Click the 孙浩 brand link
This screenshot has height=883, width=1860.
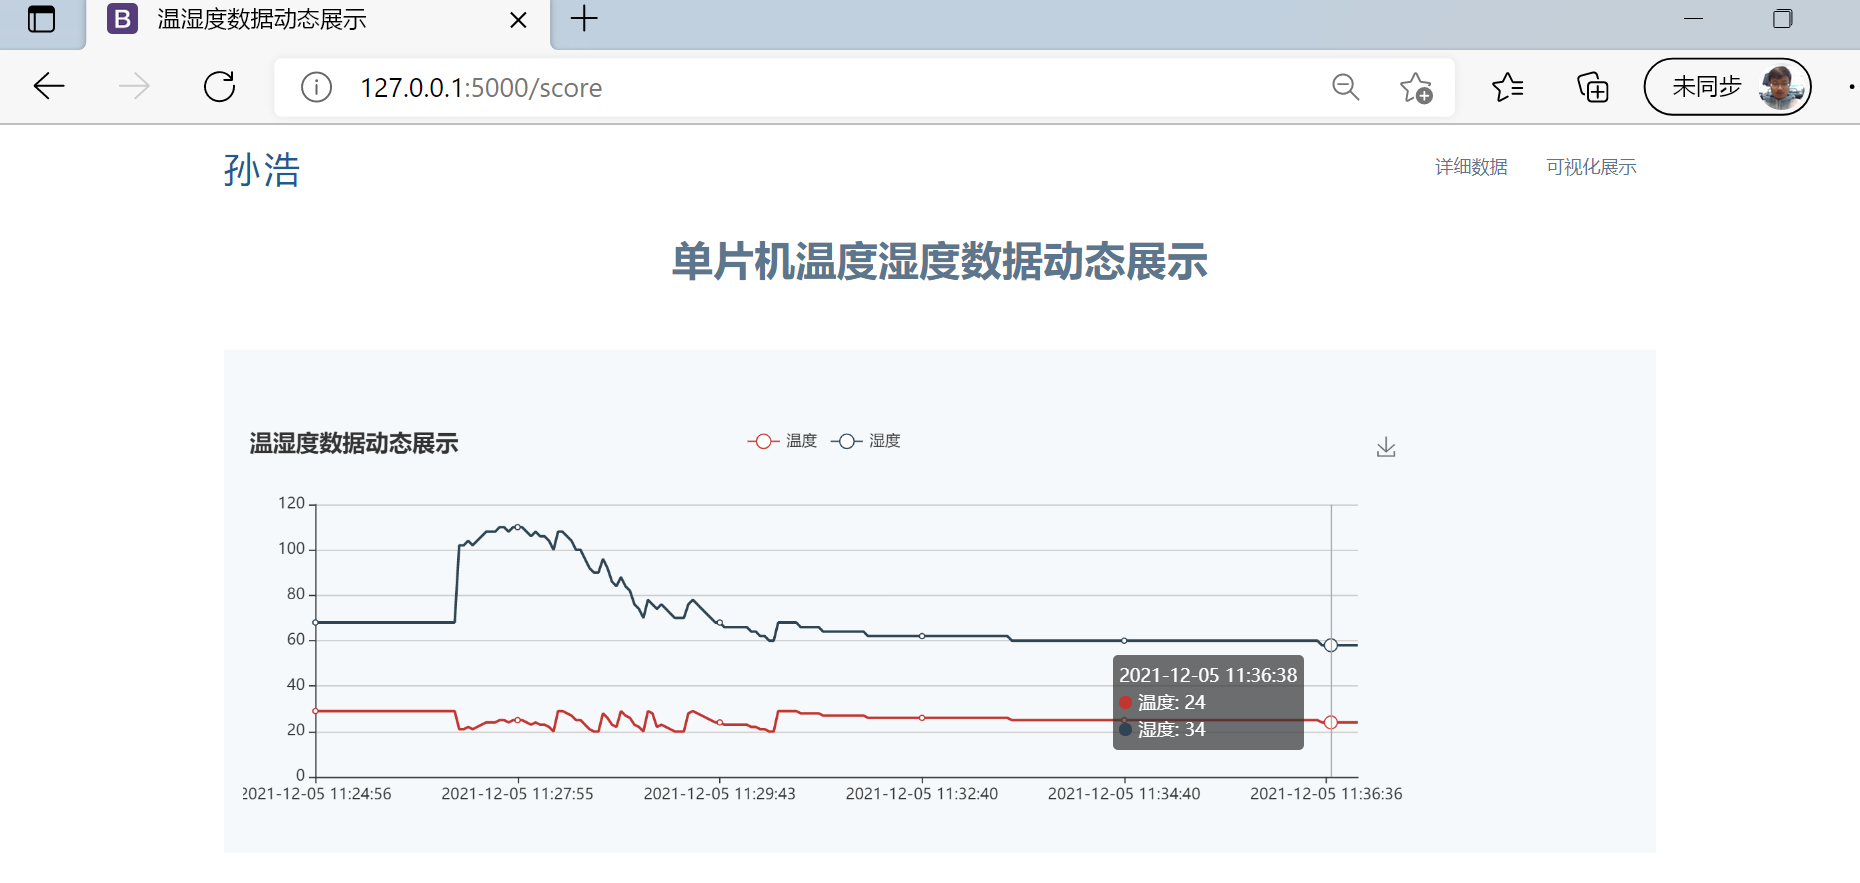(x=262, y=170)
